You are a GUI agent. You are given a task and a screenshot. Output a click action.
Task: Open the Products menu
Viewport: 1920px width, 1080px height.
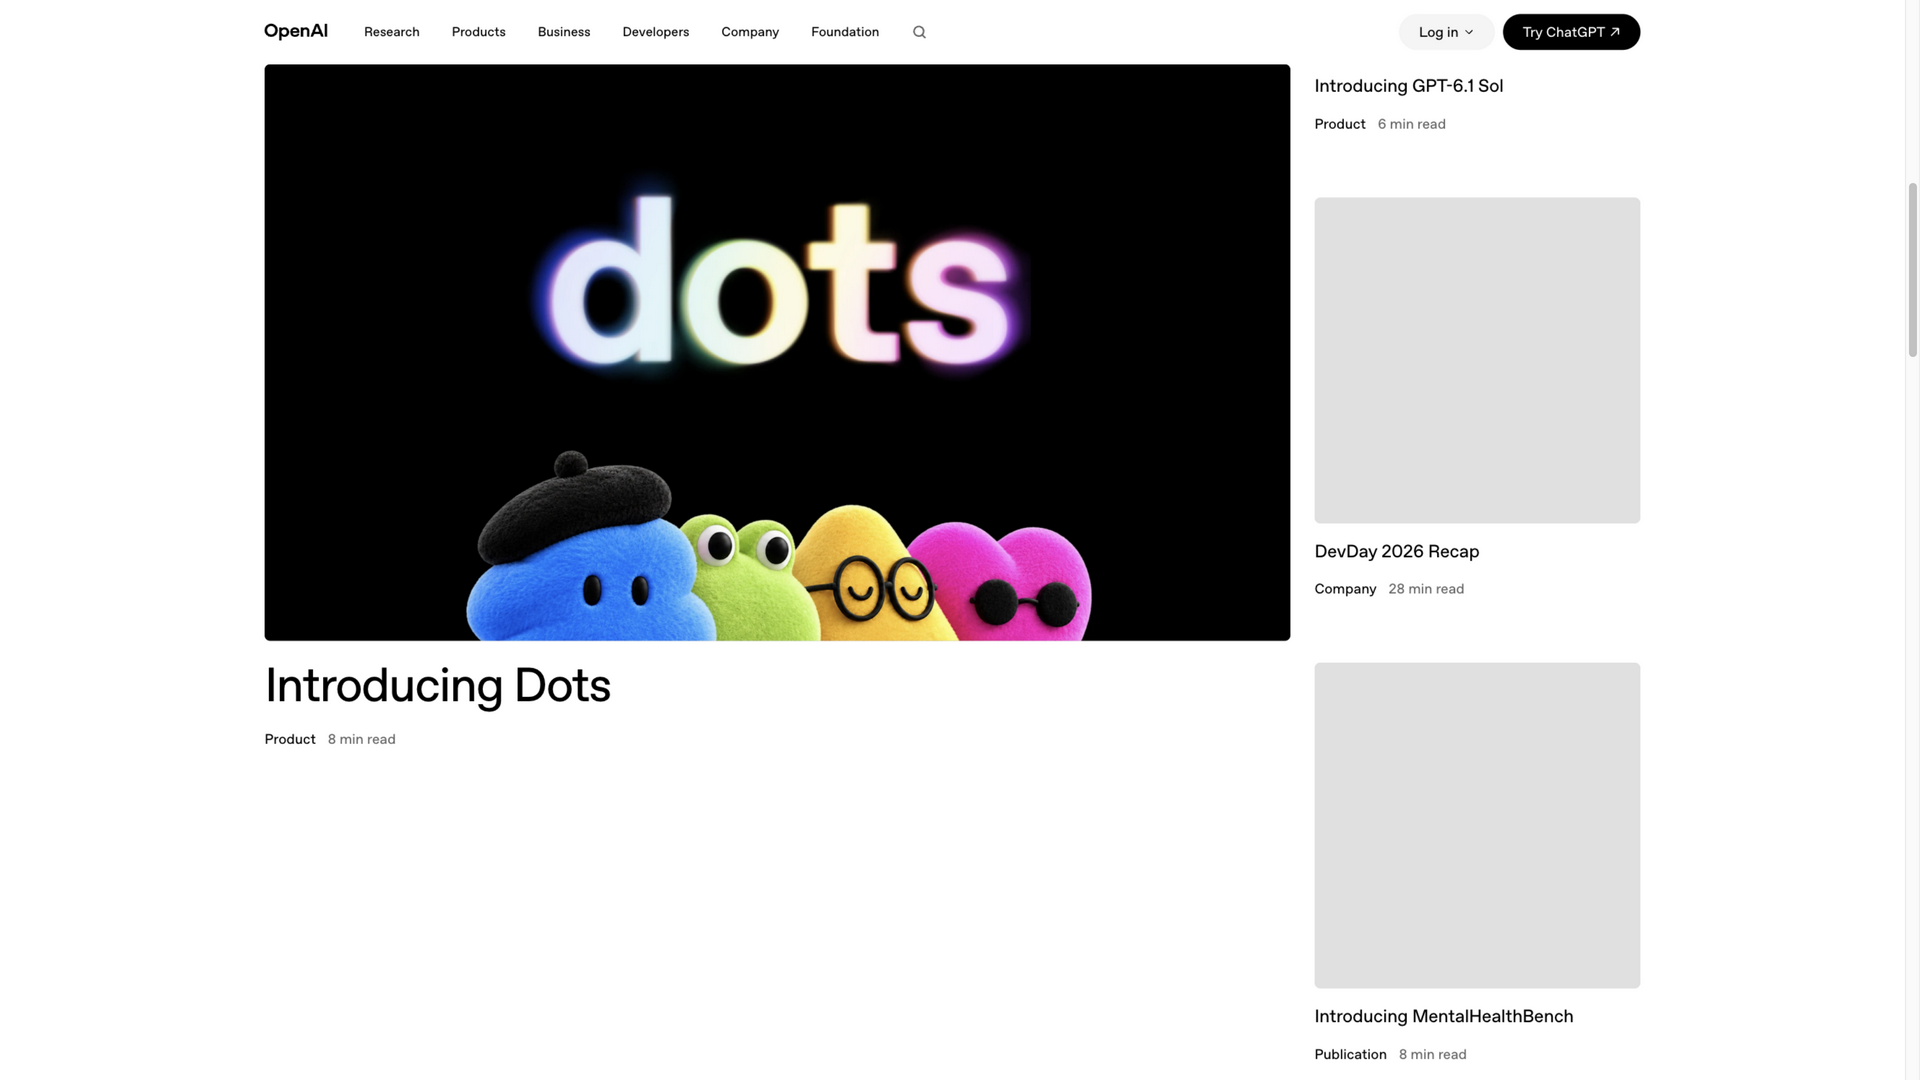[479, 32]
